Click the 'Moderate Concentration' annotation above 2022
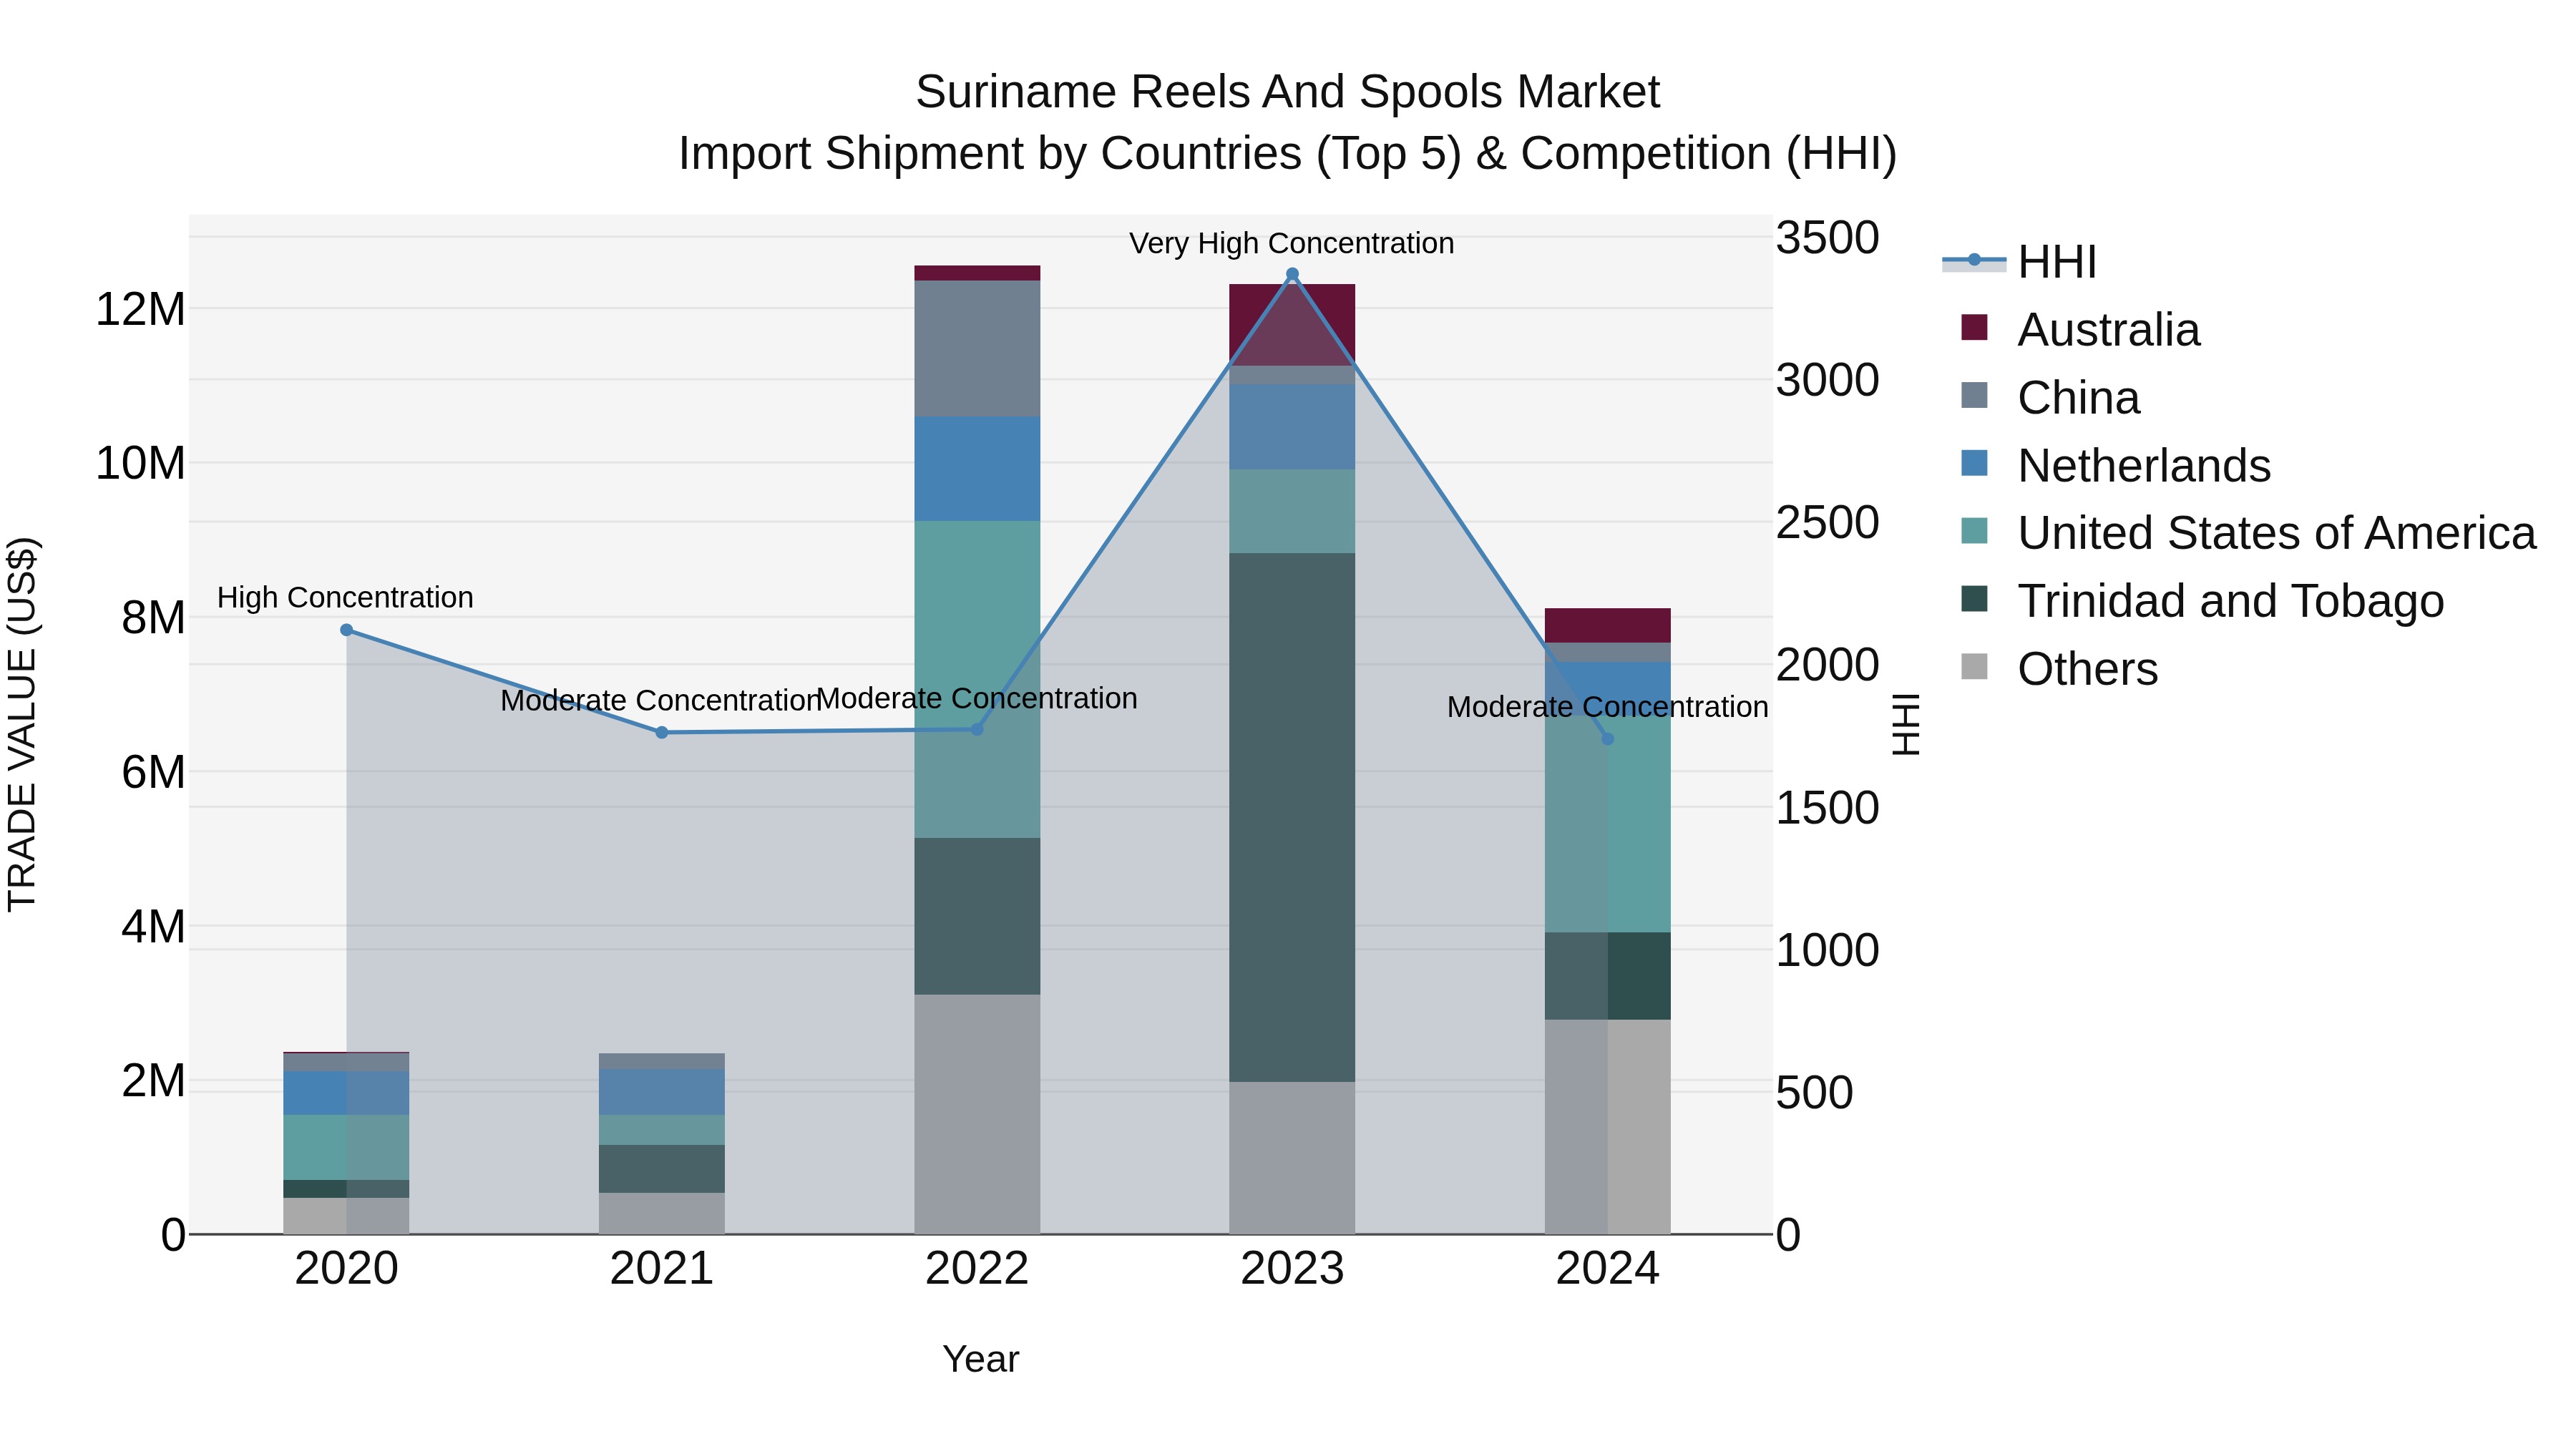Screen dimensions: 2576x1449 click(977, 698)
